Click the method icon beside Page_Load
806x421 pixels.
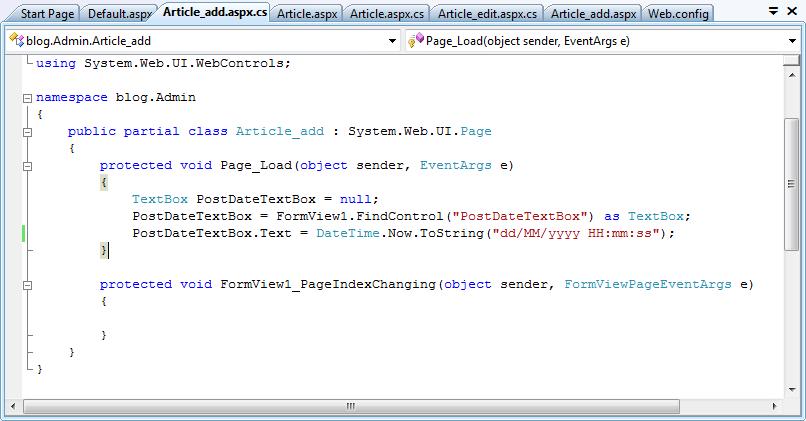416,40
